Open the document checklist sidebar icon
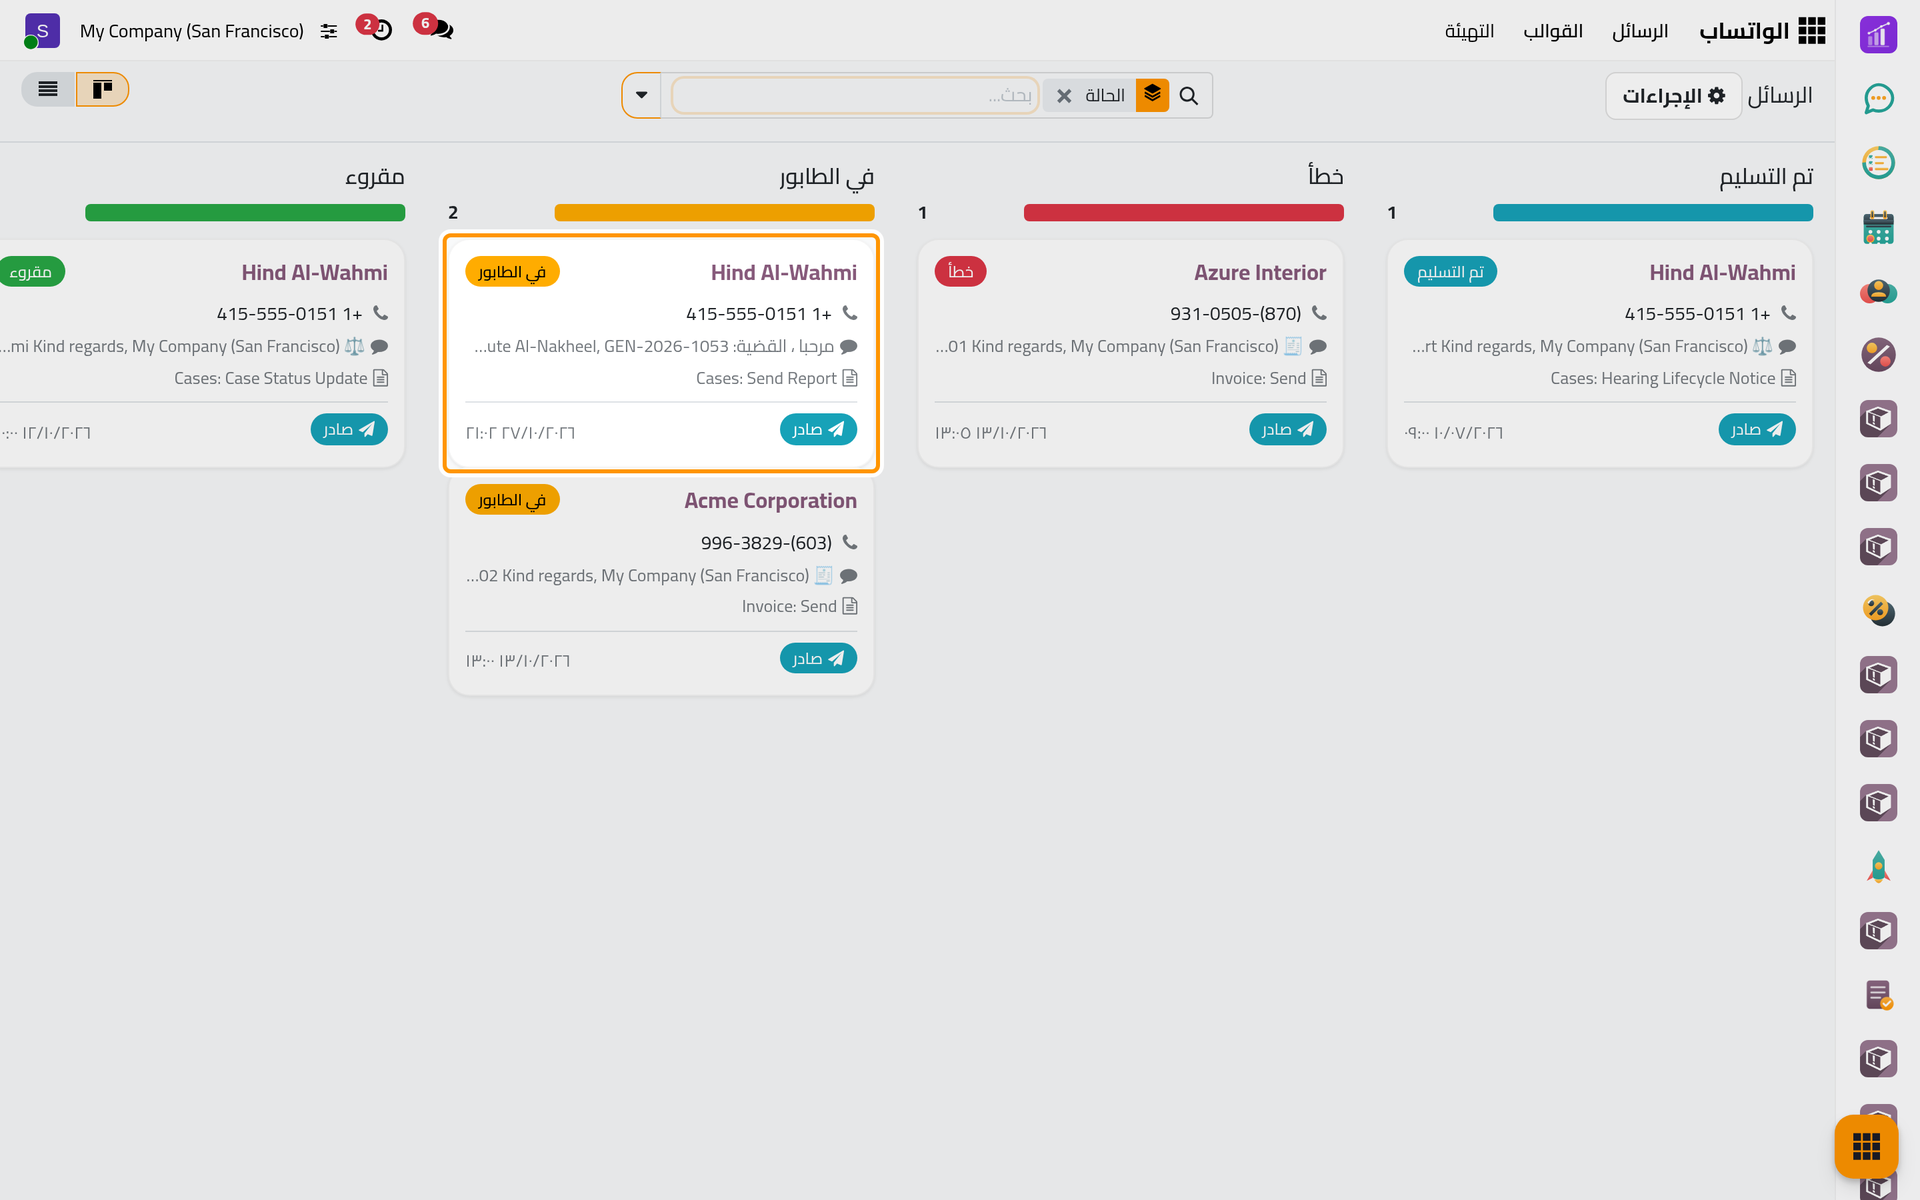 coord(1878,995)
